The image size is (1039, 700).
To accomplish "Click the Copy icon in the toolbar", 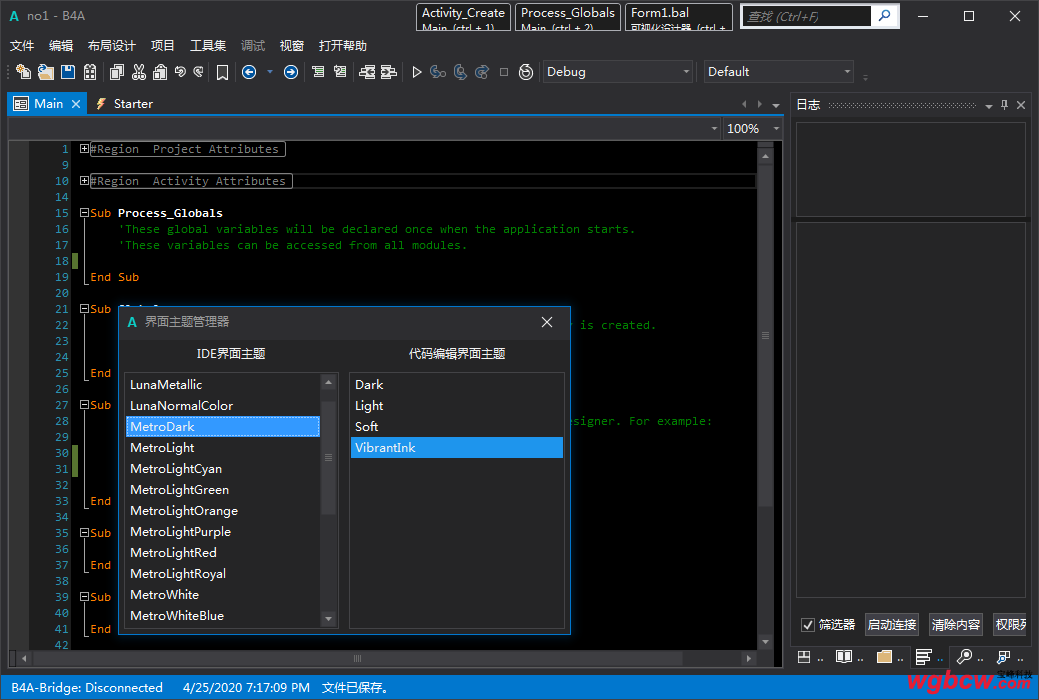I will (117, 72).
